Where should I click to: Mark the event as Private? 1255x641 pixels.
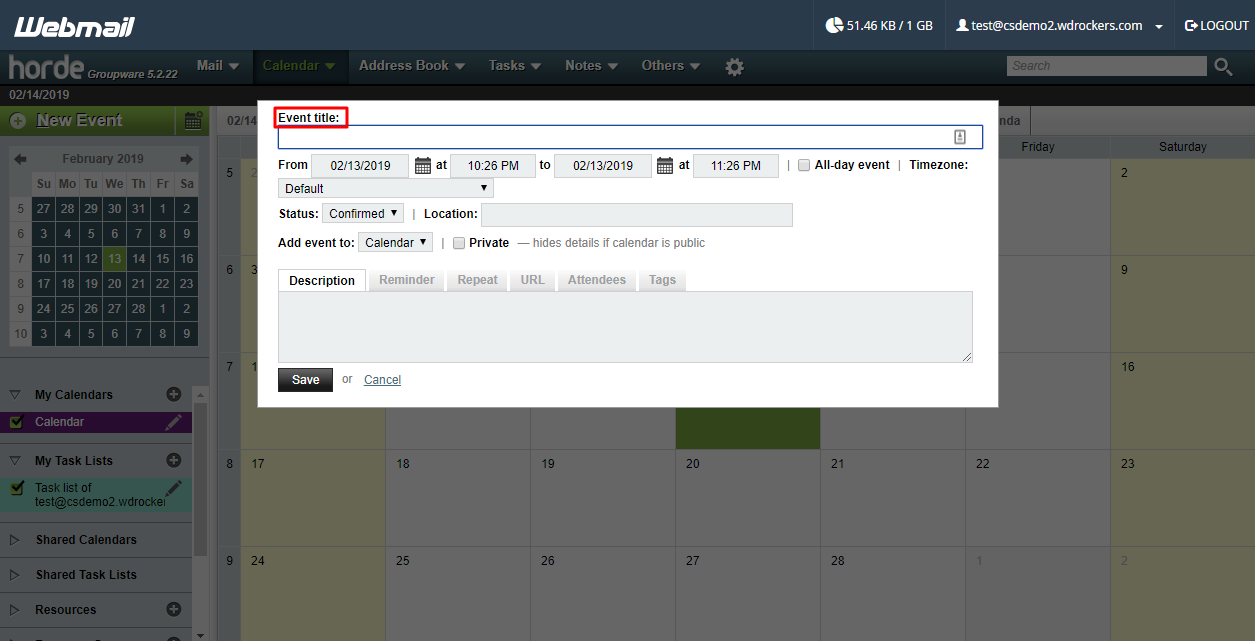(459, 242)
